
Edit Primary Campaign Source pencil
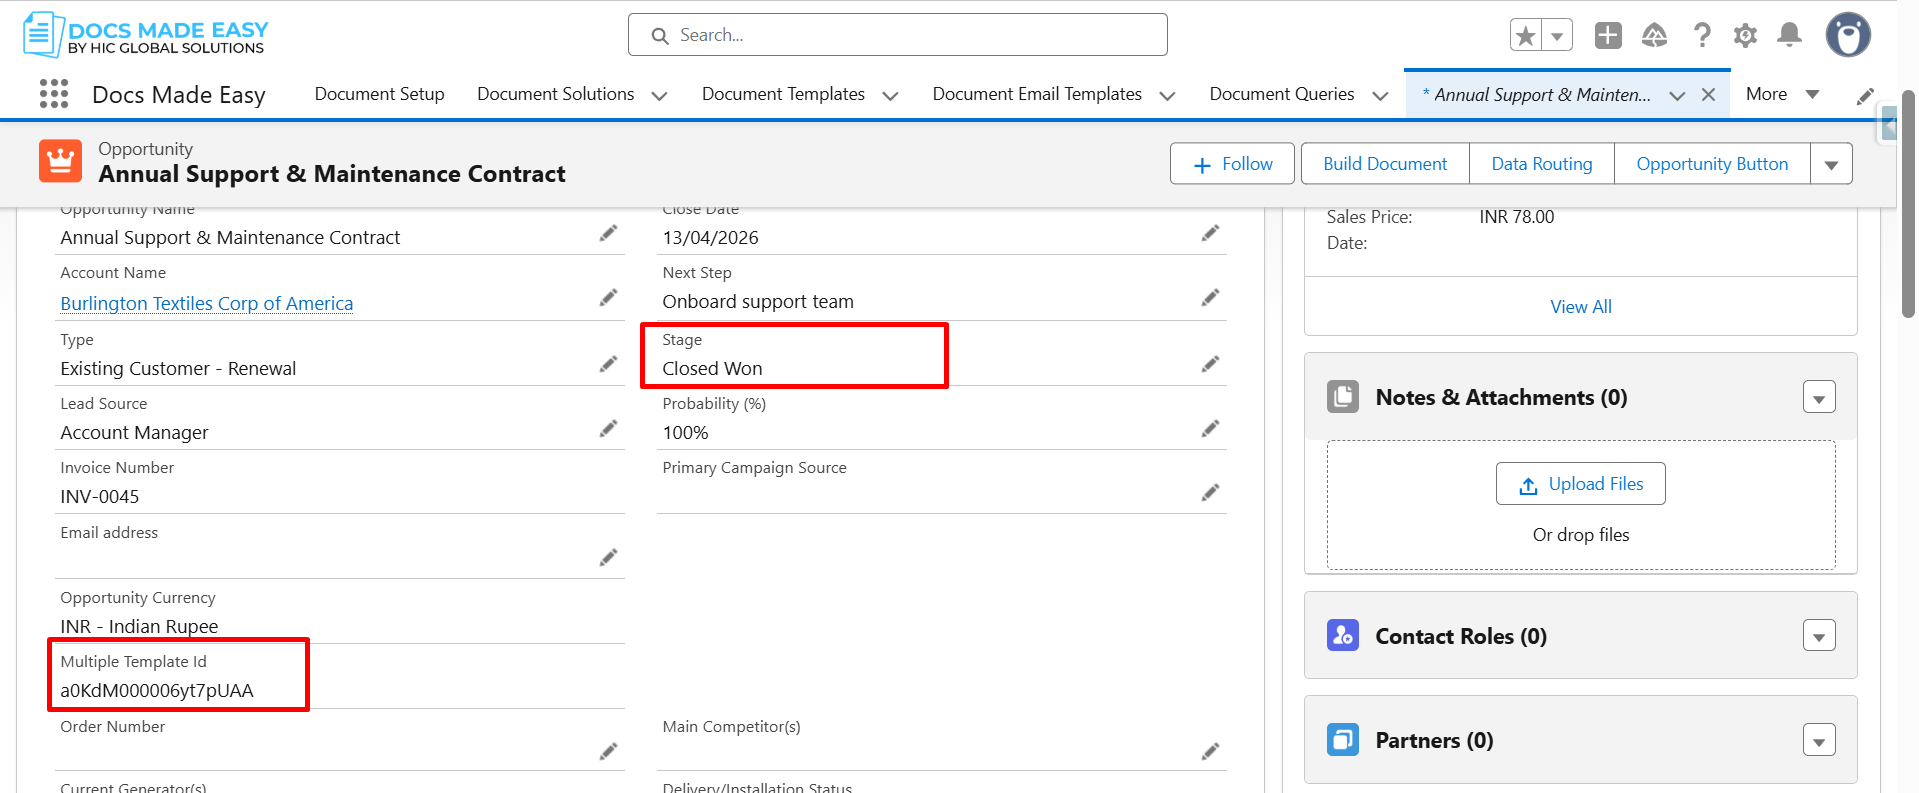(x=1210, y=492)
